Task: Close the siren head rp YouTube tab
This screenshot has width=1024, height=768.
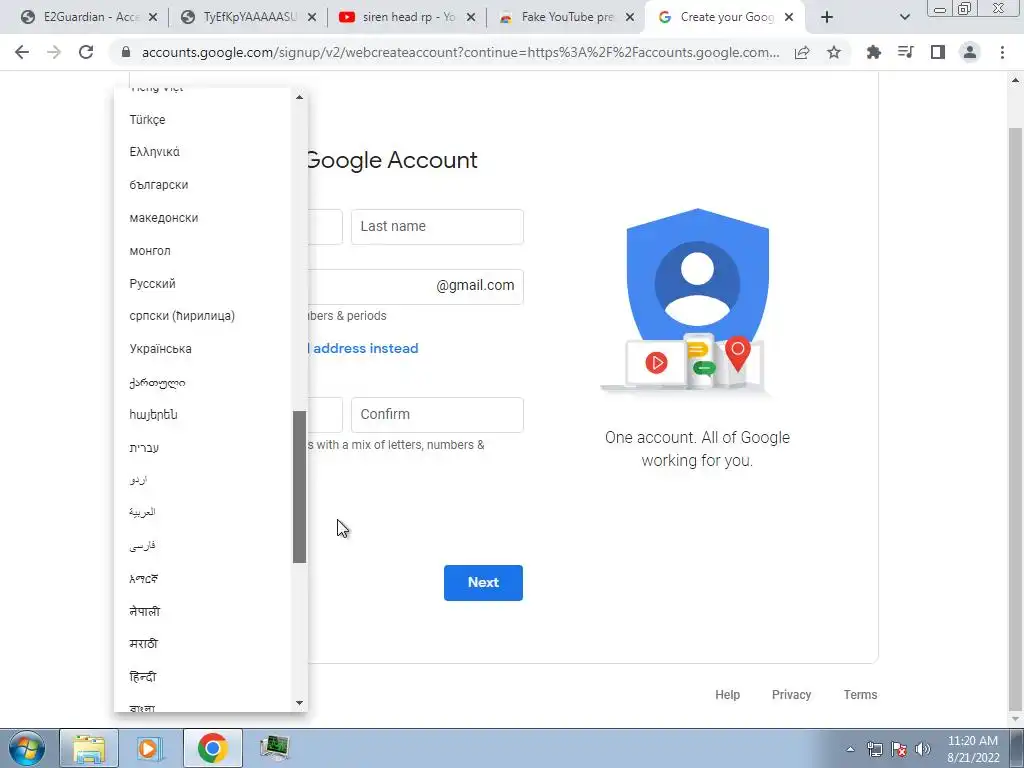Action: 471,18
